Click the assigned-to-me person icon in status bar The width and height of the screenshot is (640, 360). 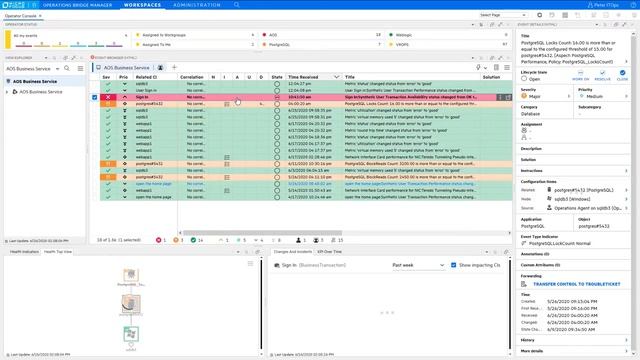click(x=298, y=240)
